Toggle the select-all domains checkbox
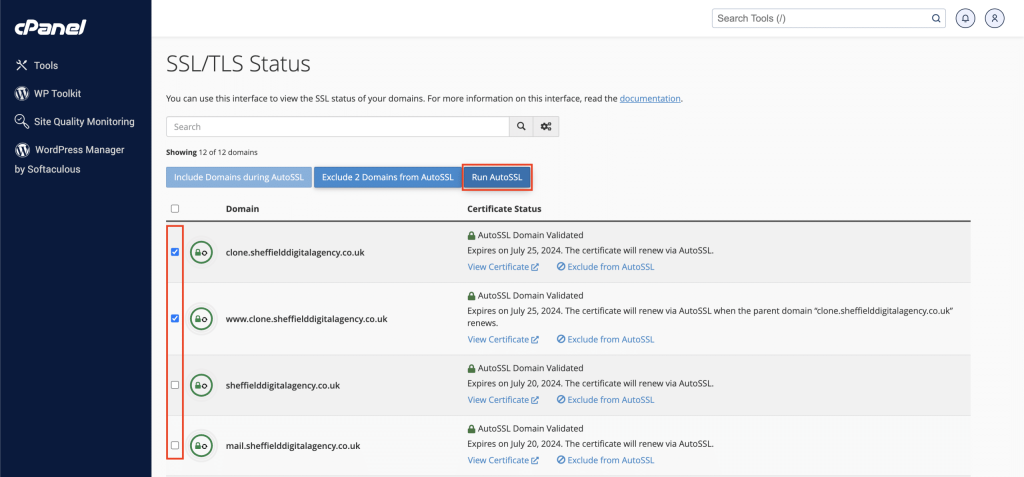The width and height of the screenshot is (1024, 477). coord(174,209)
